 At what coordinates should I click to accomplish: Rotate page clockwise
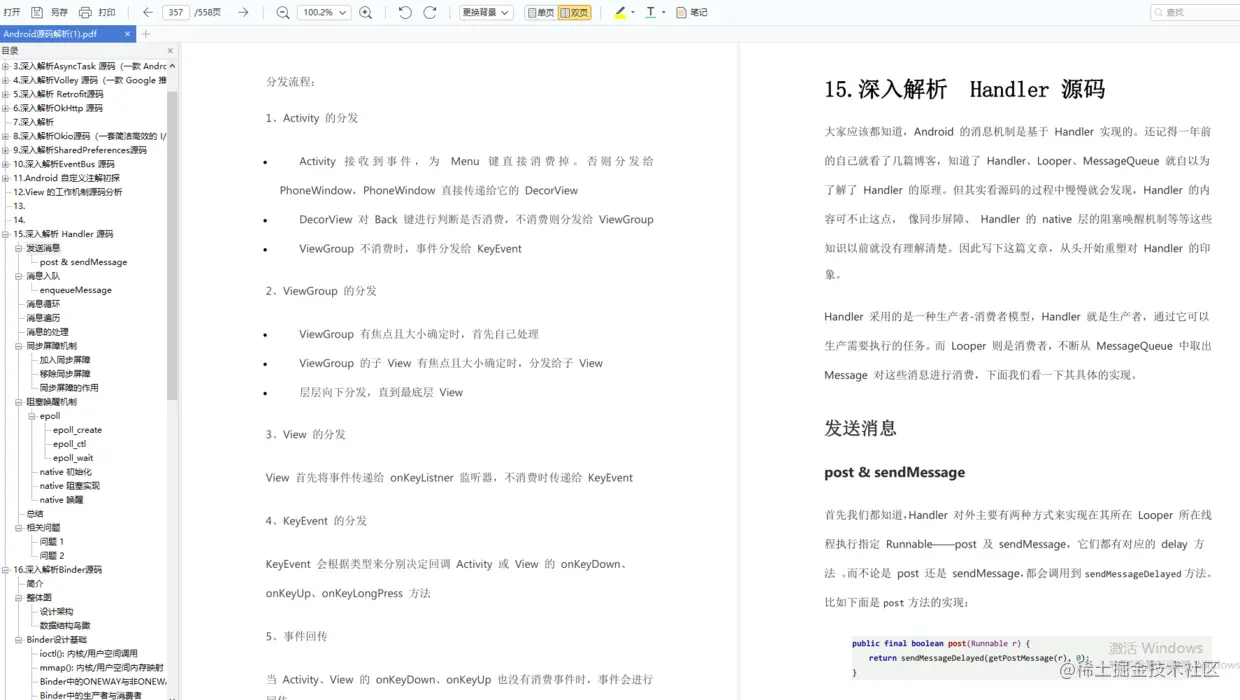(x=430, y=12)
